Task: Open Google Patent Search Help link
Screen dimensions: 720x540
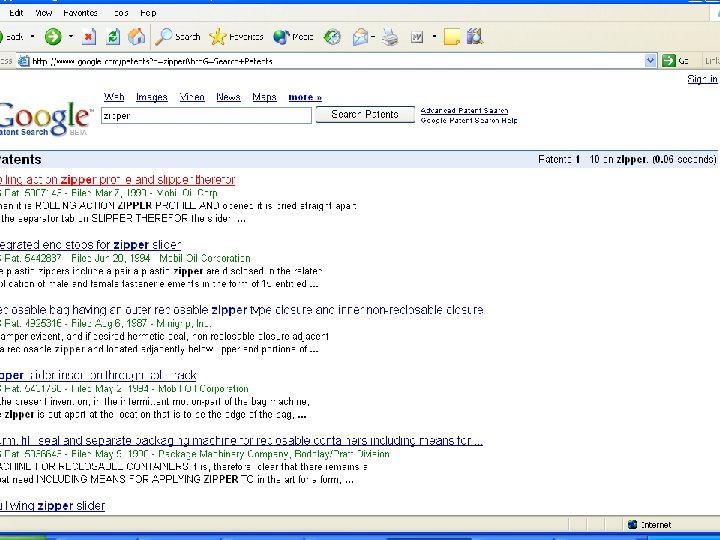Action: 469,120
